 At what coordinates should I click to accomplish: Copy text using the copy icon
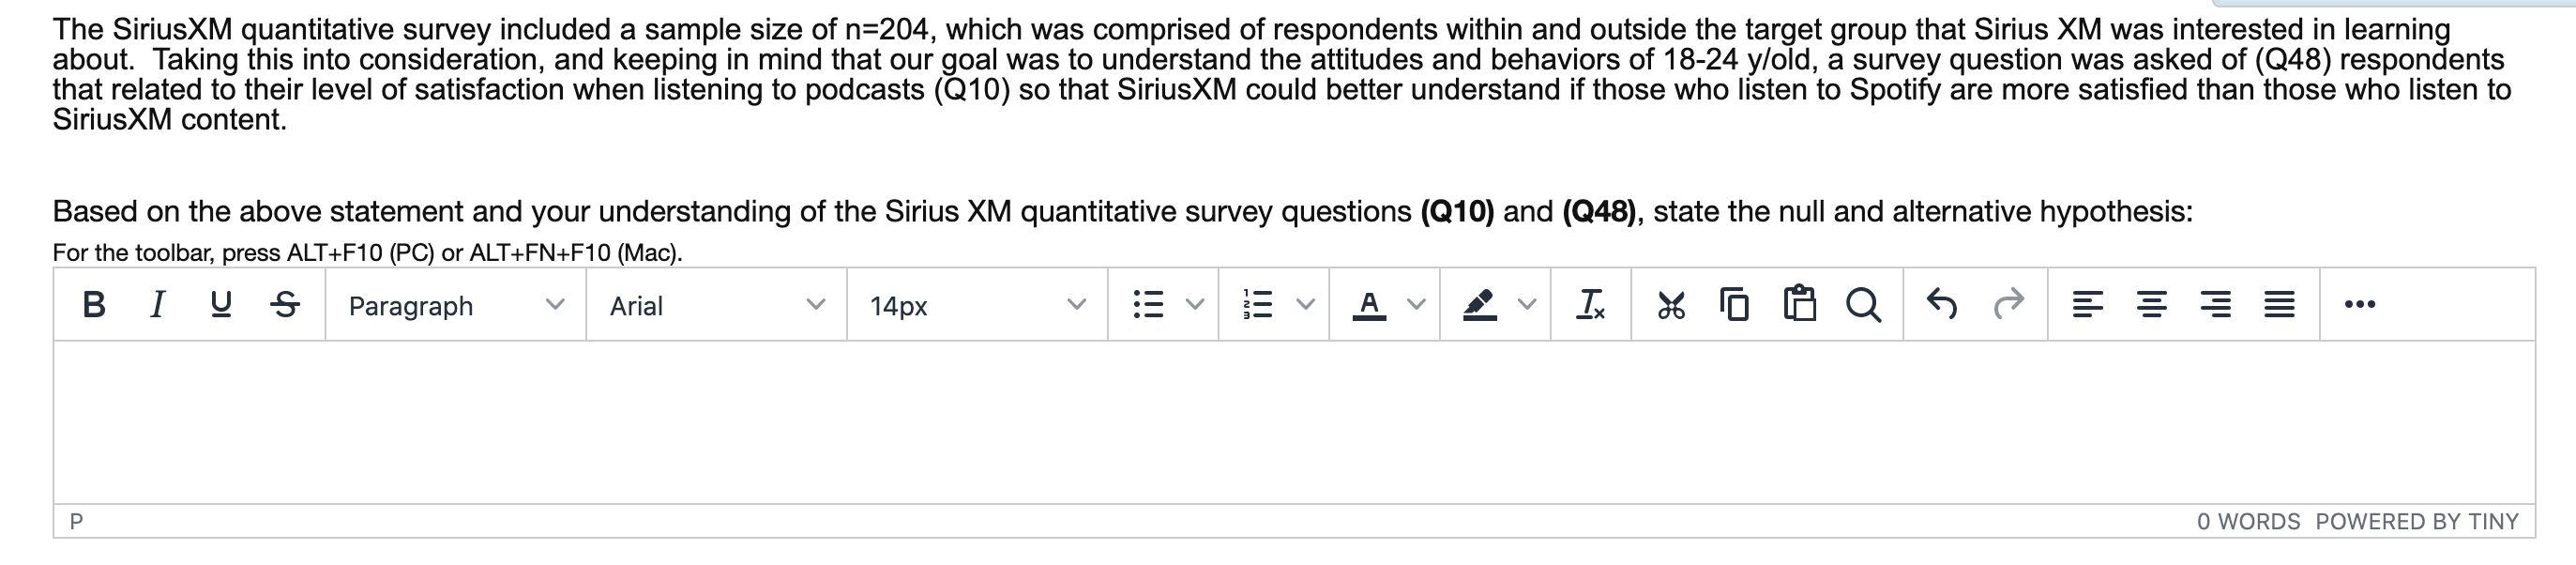[1734, 306]
